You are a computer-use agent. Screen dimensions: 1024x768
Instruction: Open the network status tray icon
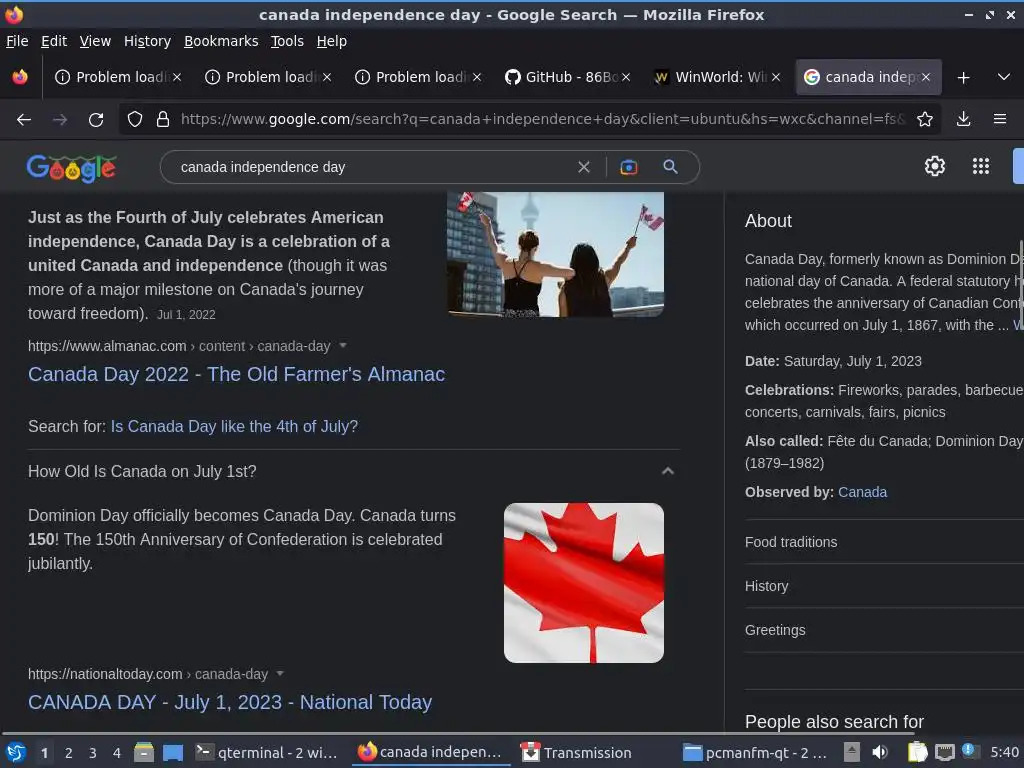click(x=944, y=752)
